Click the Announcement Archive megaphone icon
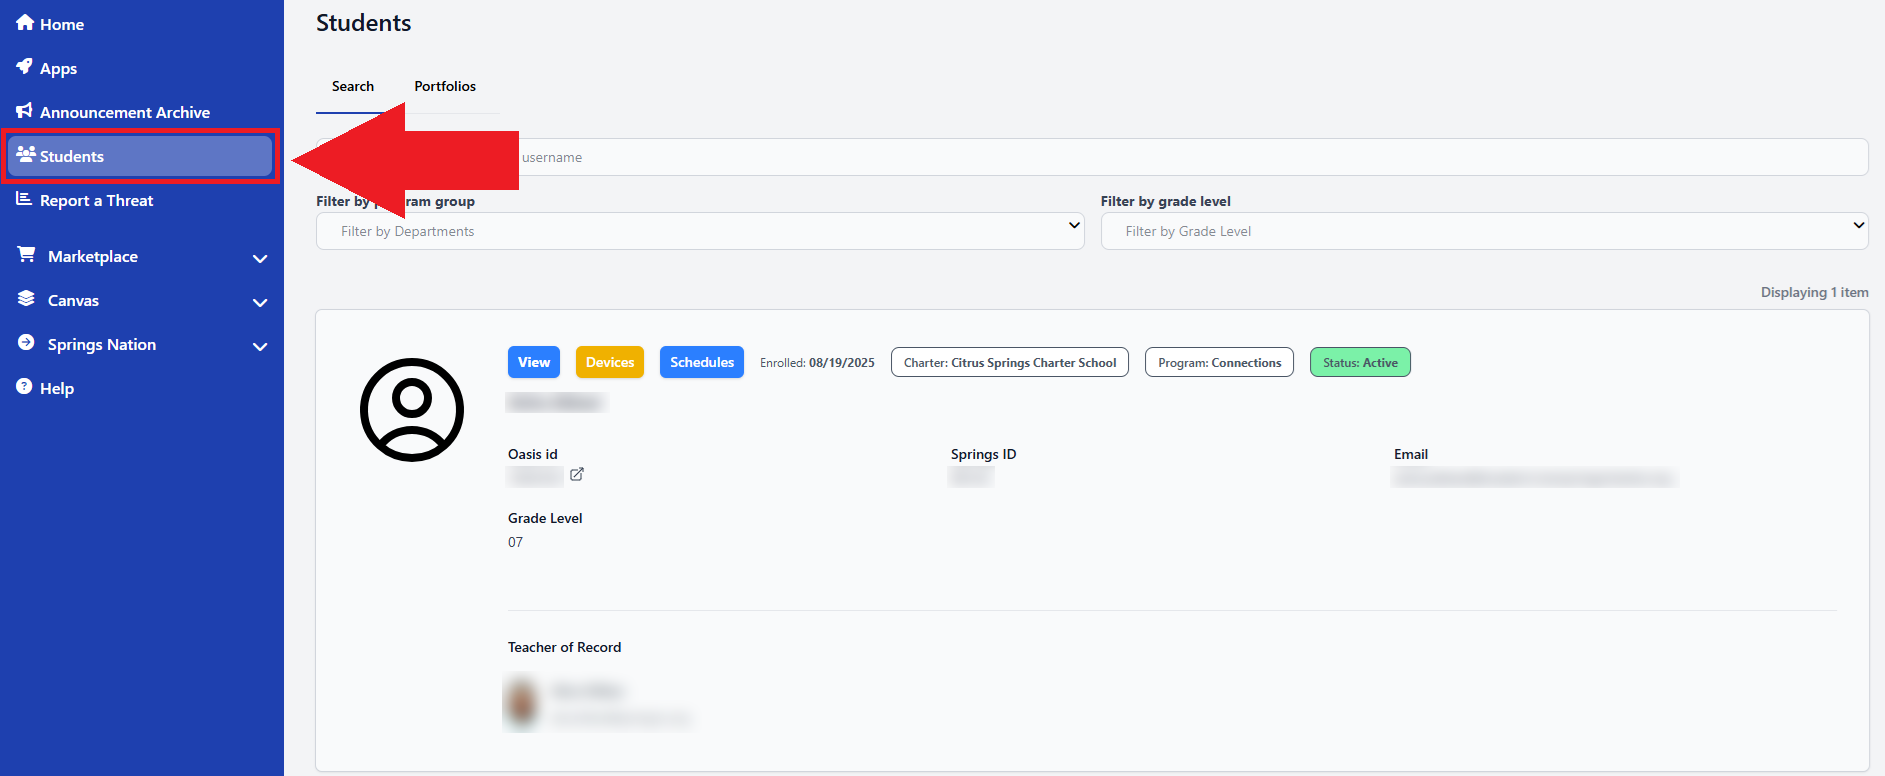The image size is (1885, 776). click(25, 111)
